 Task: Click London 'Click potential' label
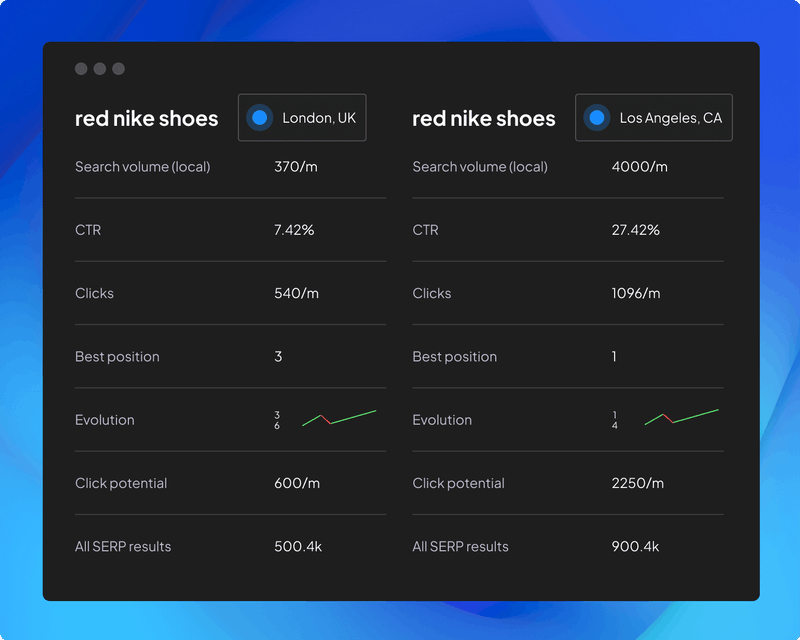point(121,483)
